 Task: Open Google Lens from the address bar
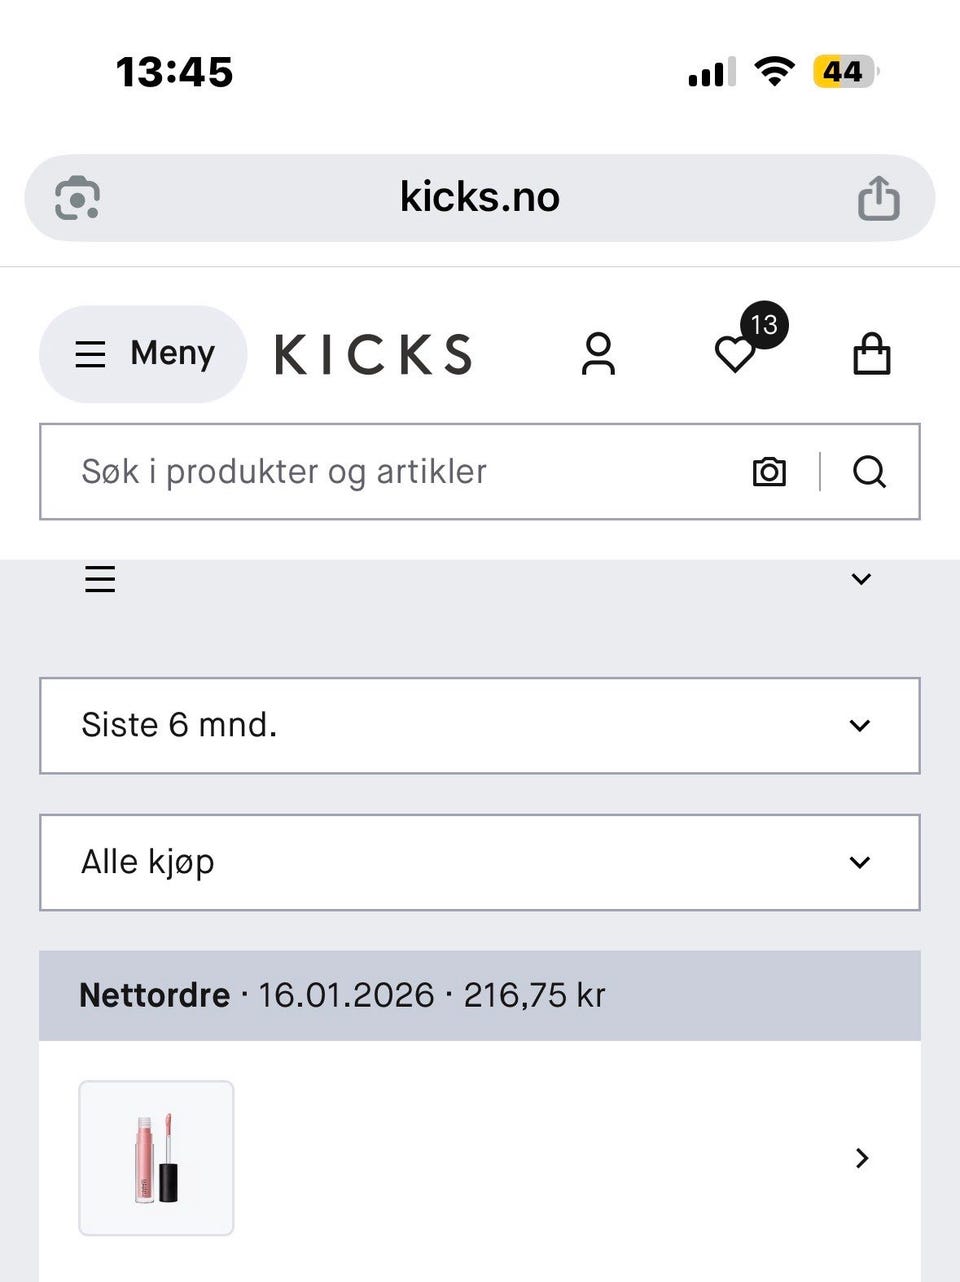77,198
